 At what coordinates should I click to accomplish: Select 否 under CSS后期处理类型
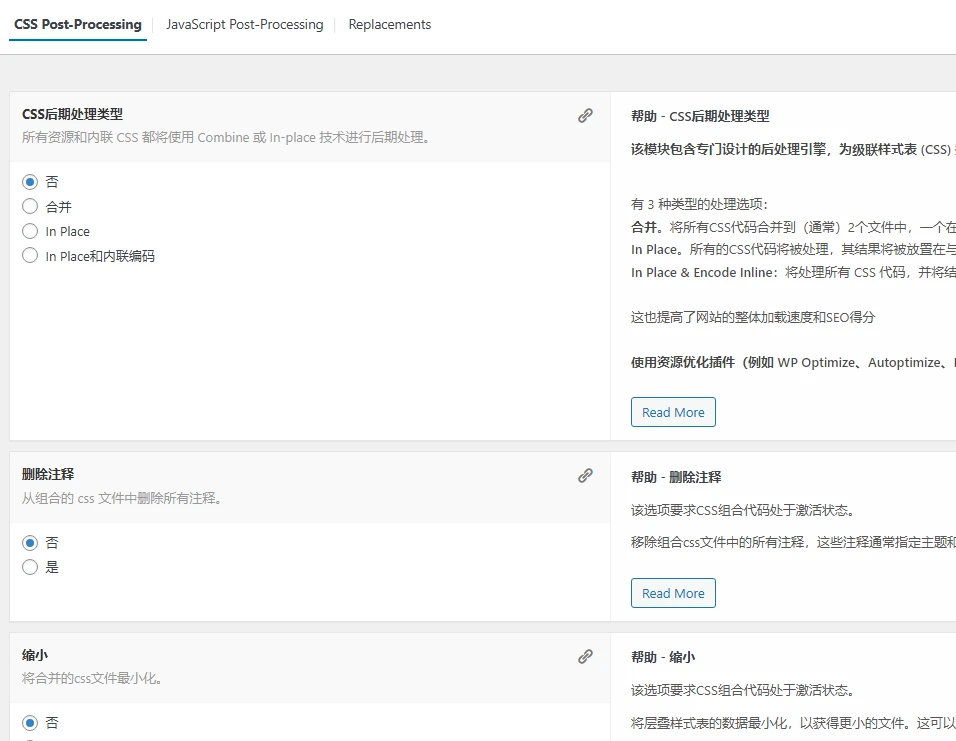click(x=30, y=181)
